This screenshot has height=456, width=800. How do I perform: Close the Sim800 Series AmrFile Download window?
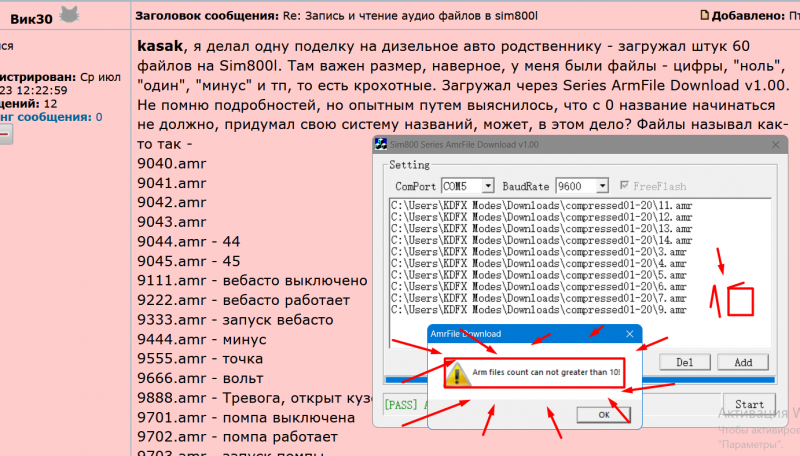(x=774, y=144)
